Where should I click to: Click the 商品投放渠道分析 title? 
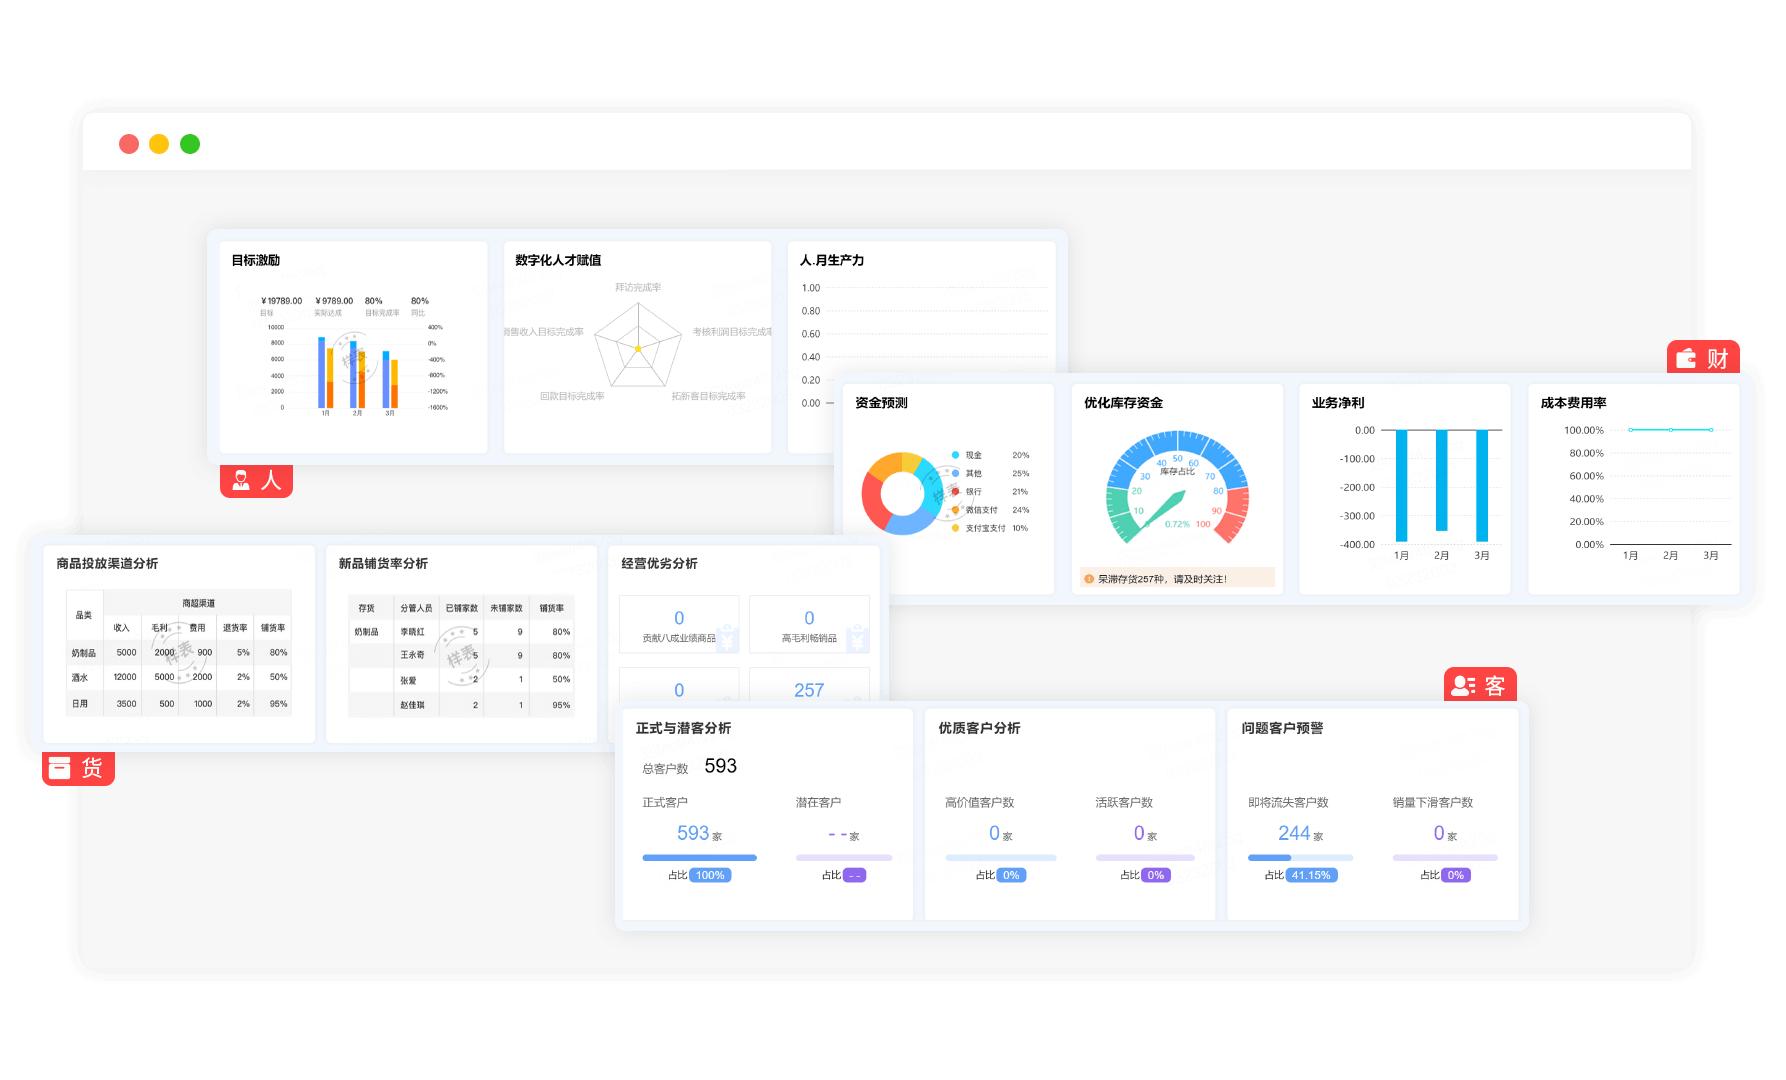(107, 564)
